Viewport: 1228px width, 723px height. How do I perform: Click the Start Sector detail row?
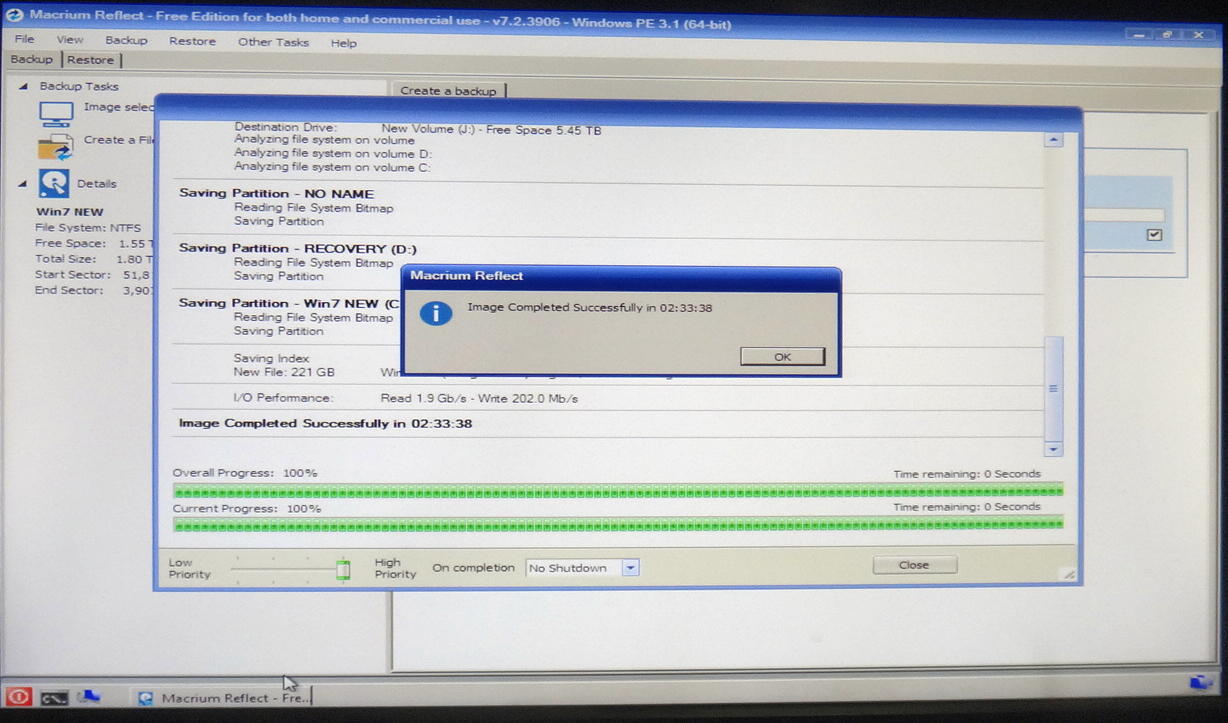pos(92,275)
